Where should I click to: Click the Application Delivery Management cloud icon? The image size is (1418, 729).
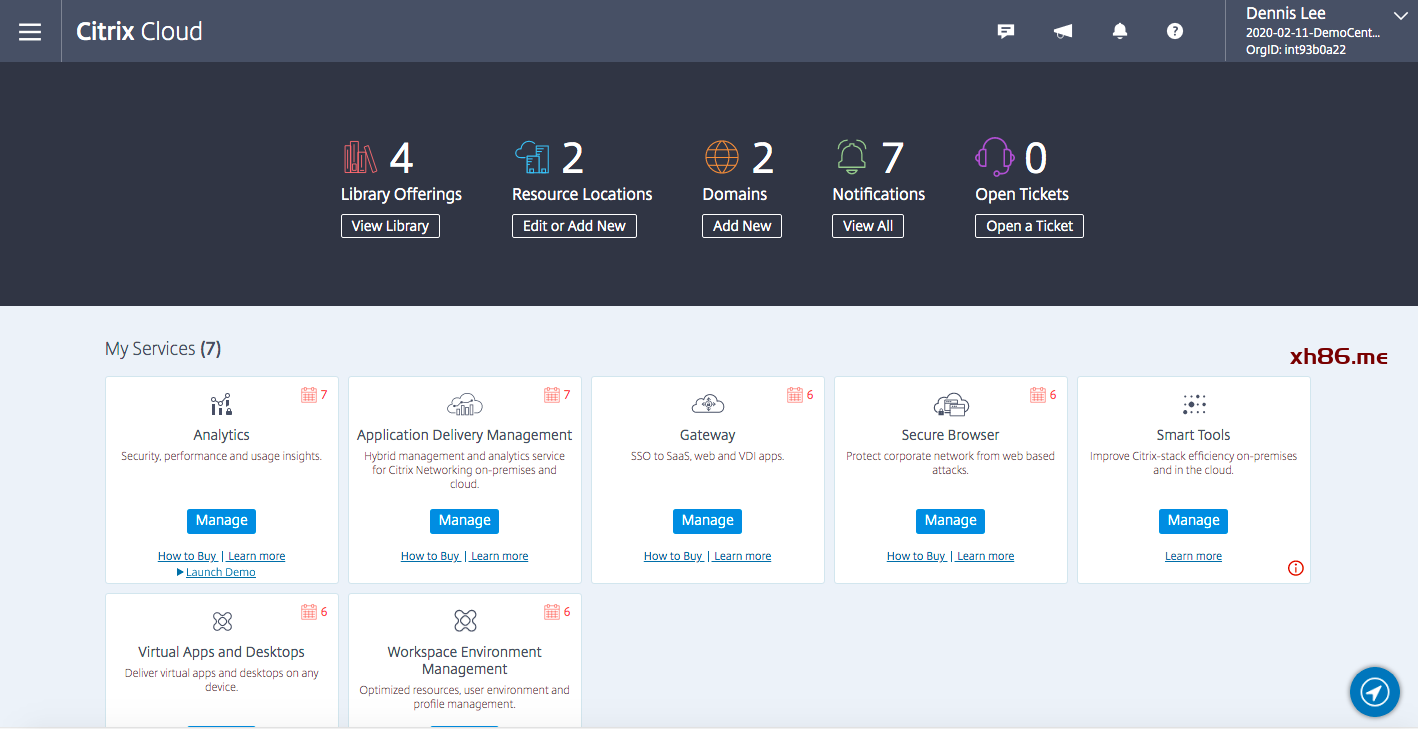(x=465, y=404)
